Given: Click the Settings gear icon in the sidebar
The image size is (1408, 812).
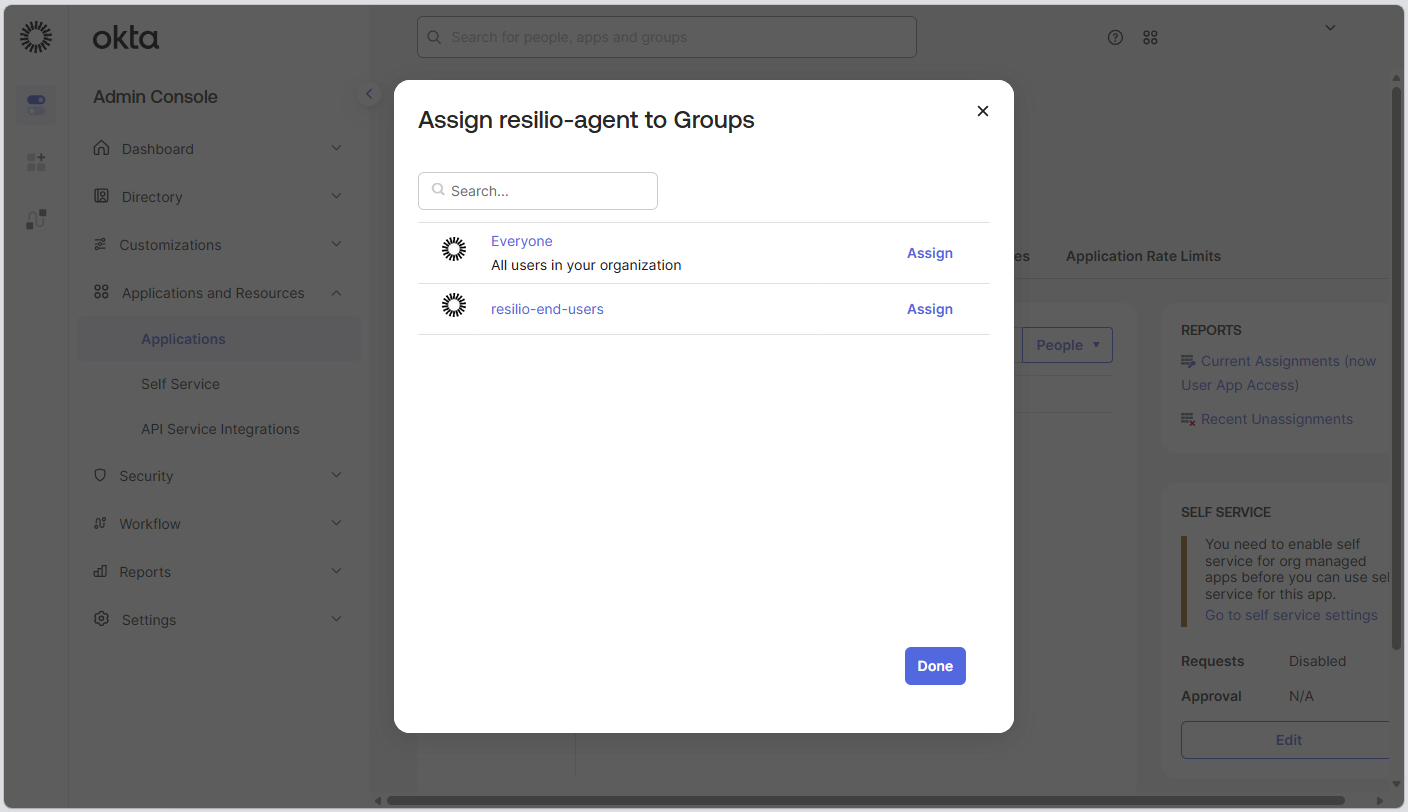Looking at the screenshot, I should click(x=101, y=619).
